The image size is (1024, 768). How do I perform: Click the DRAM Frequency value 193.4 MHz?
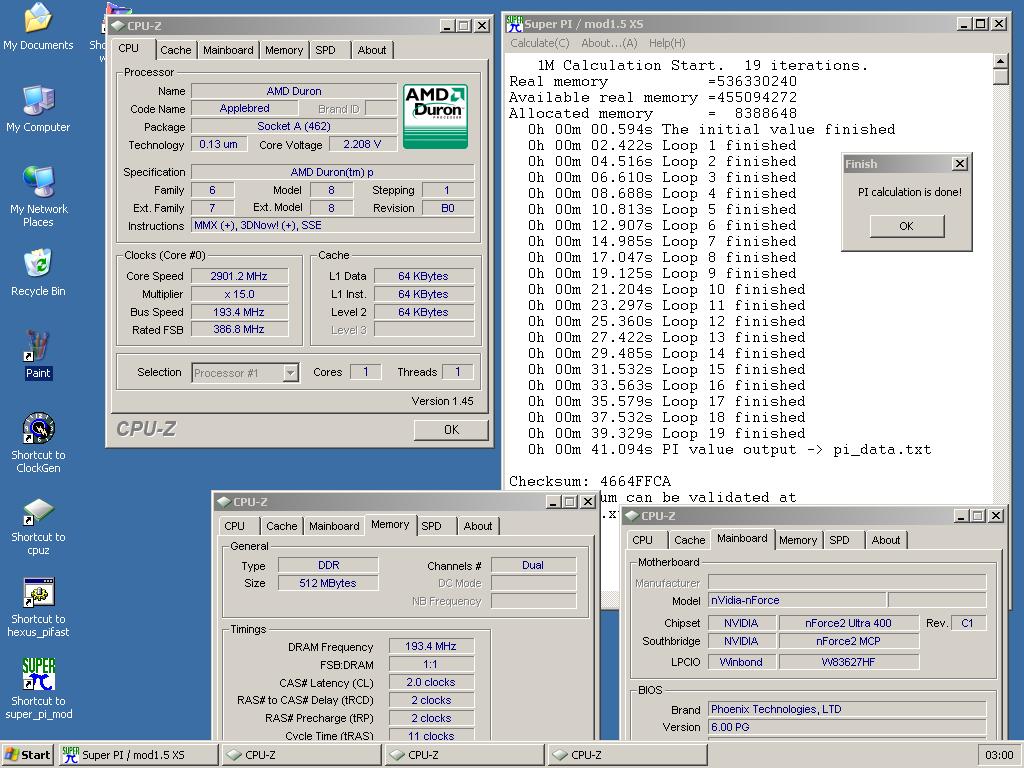point(431,647)
